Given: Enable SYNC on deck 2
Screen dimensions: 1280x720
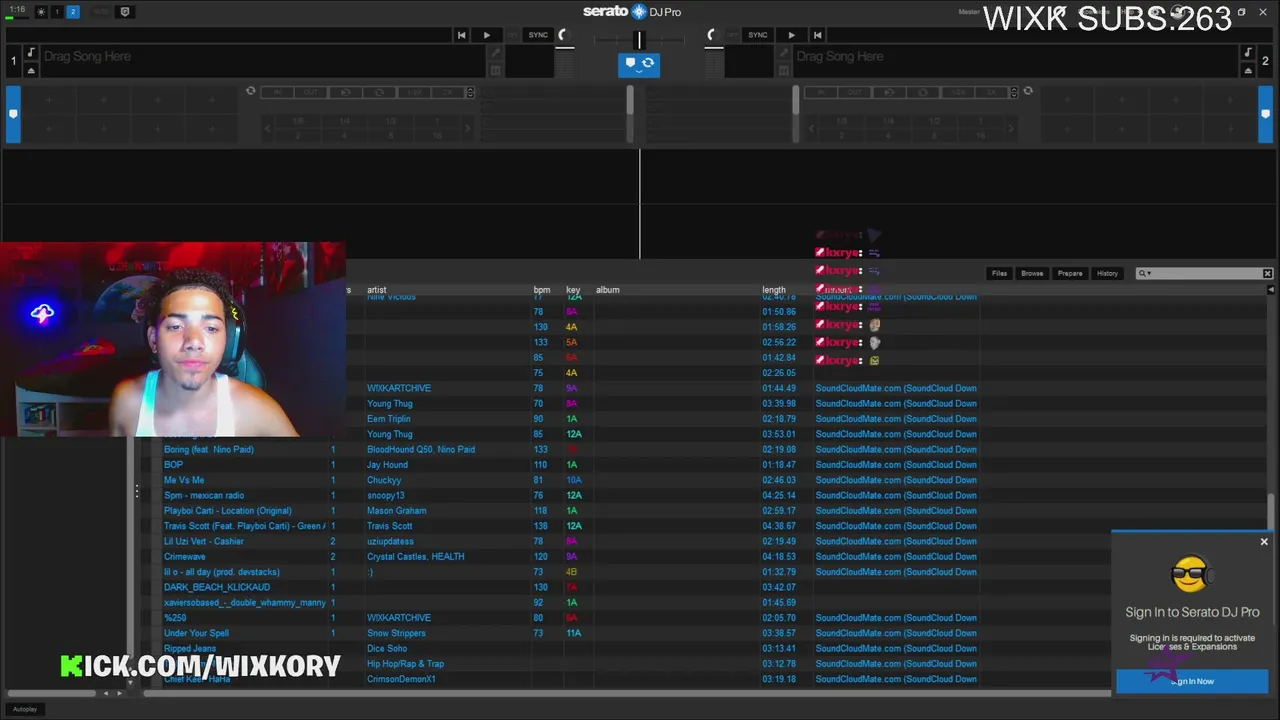Looking at the screenshot, I should 757,35.
